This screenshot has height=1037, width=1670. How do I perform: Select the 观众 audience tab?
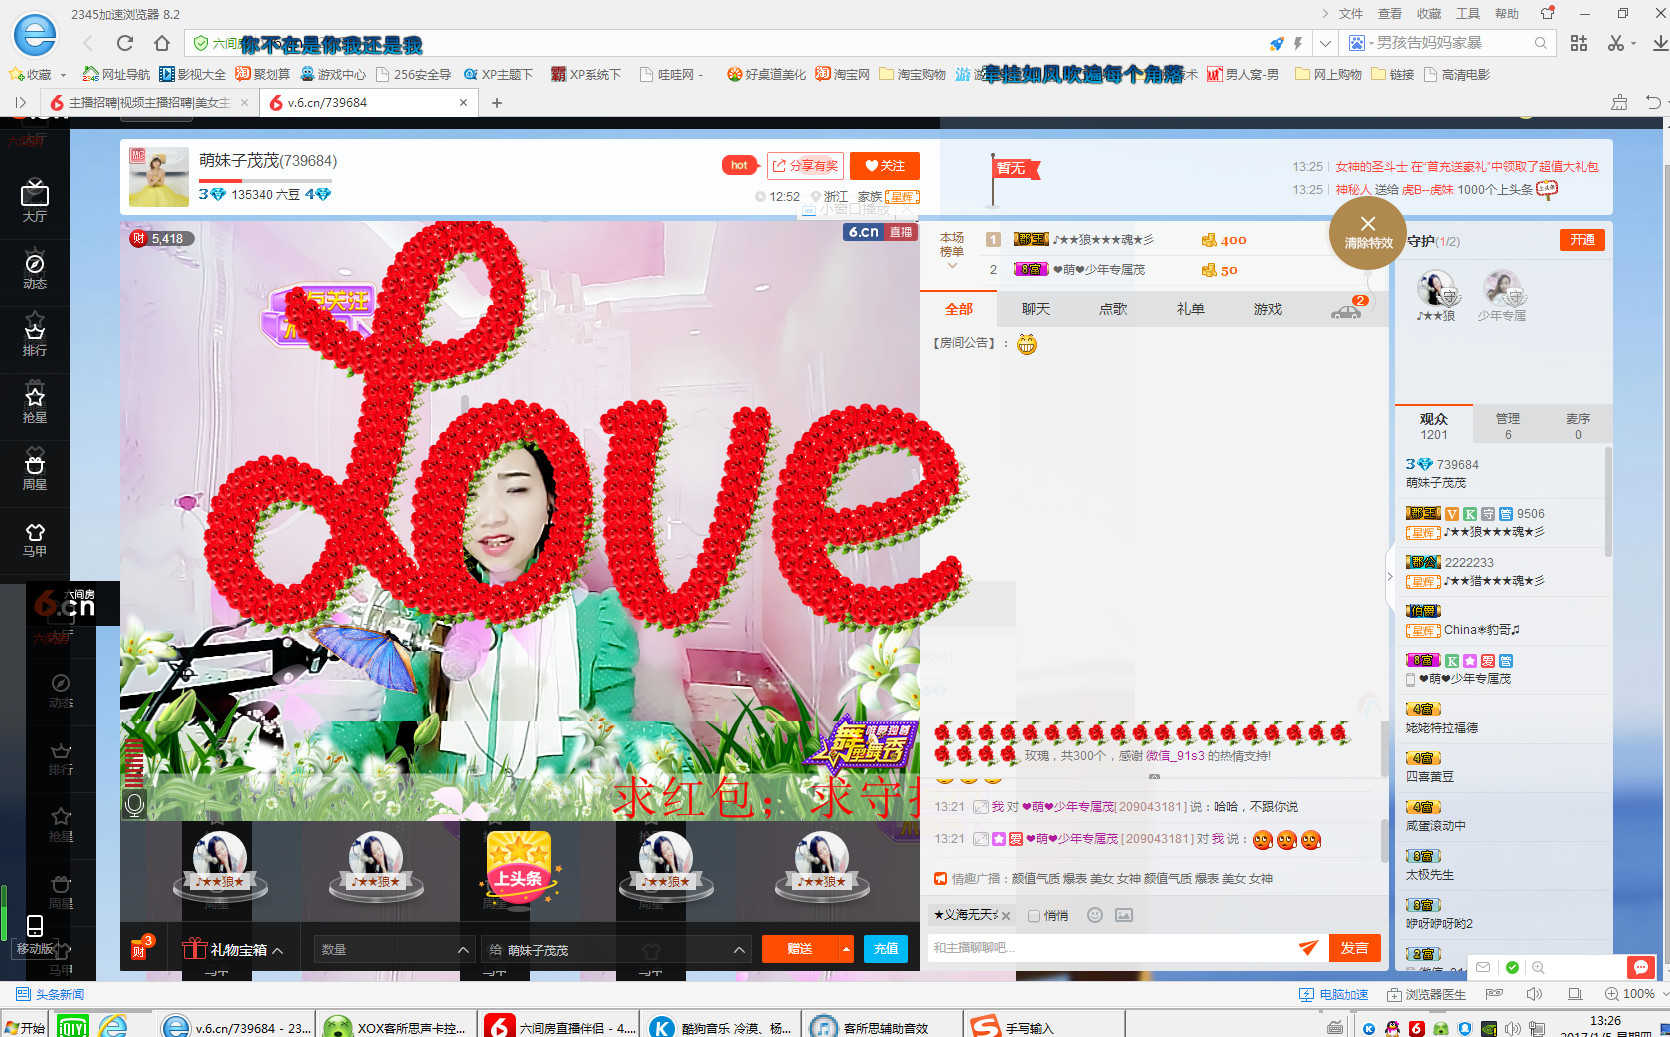coord(1434,426)
